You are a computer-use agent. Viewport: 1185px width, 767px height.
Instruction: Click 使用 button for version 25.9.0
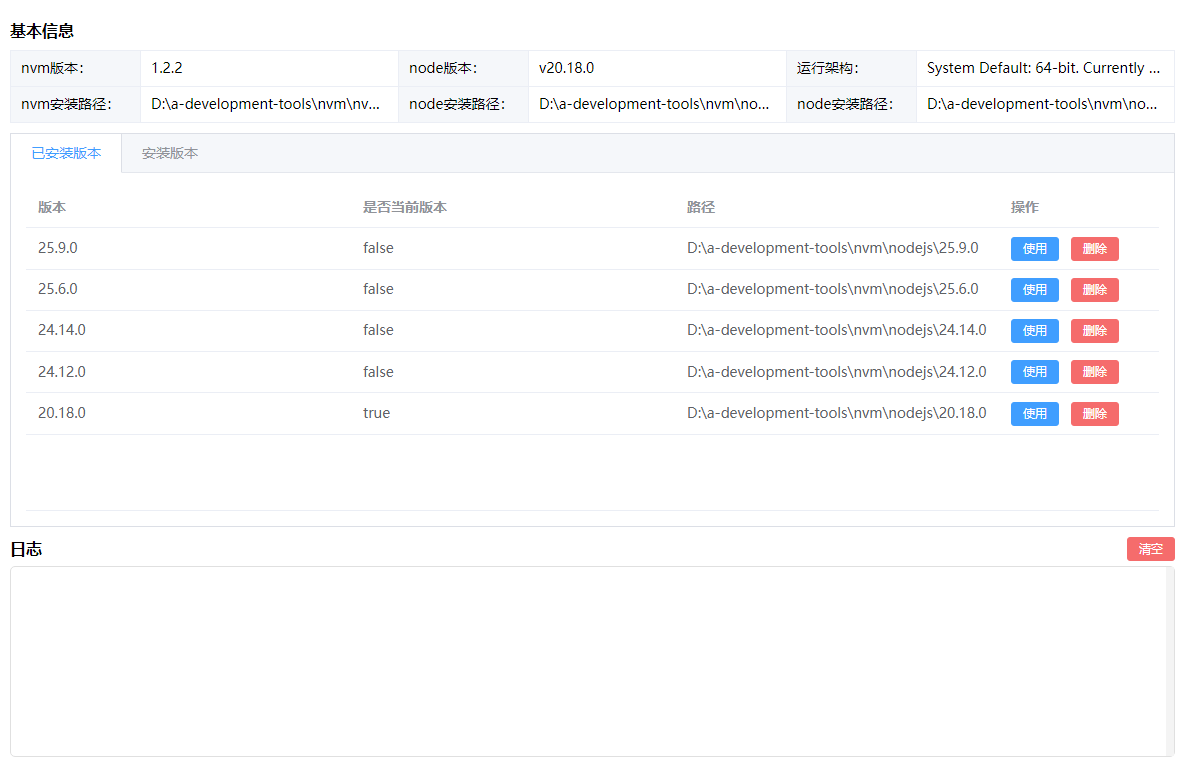[x=1034, y=249]
